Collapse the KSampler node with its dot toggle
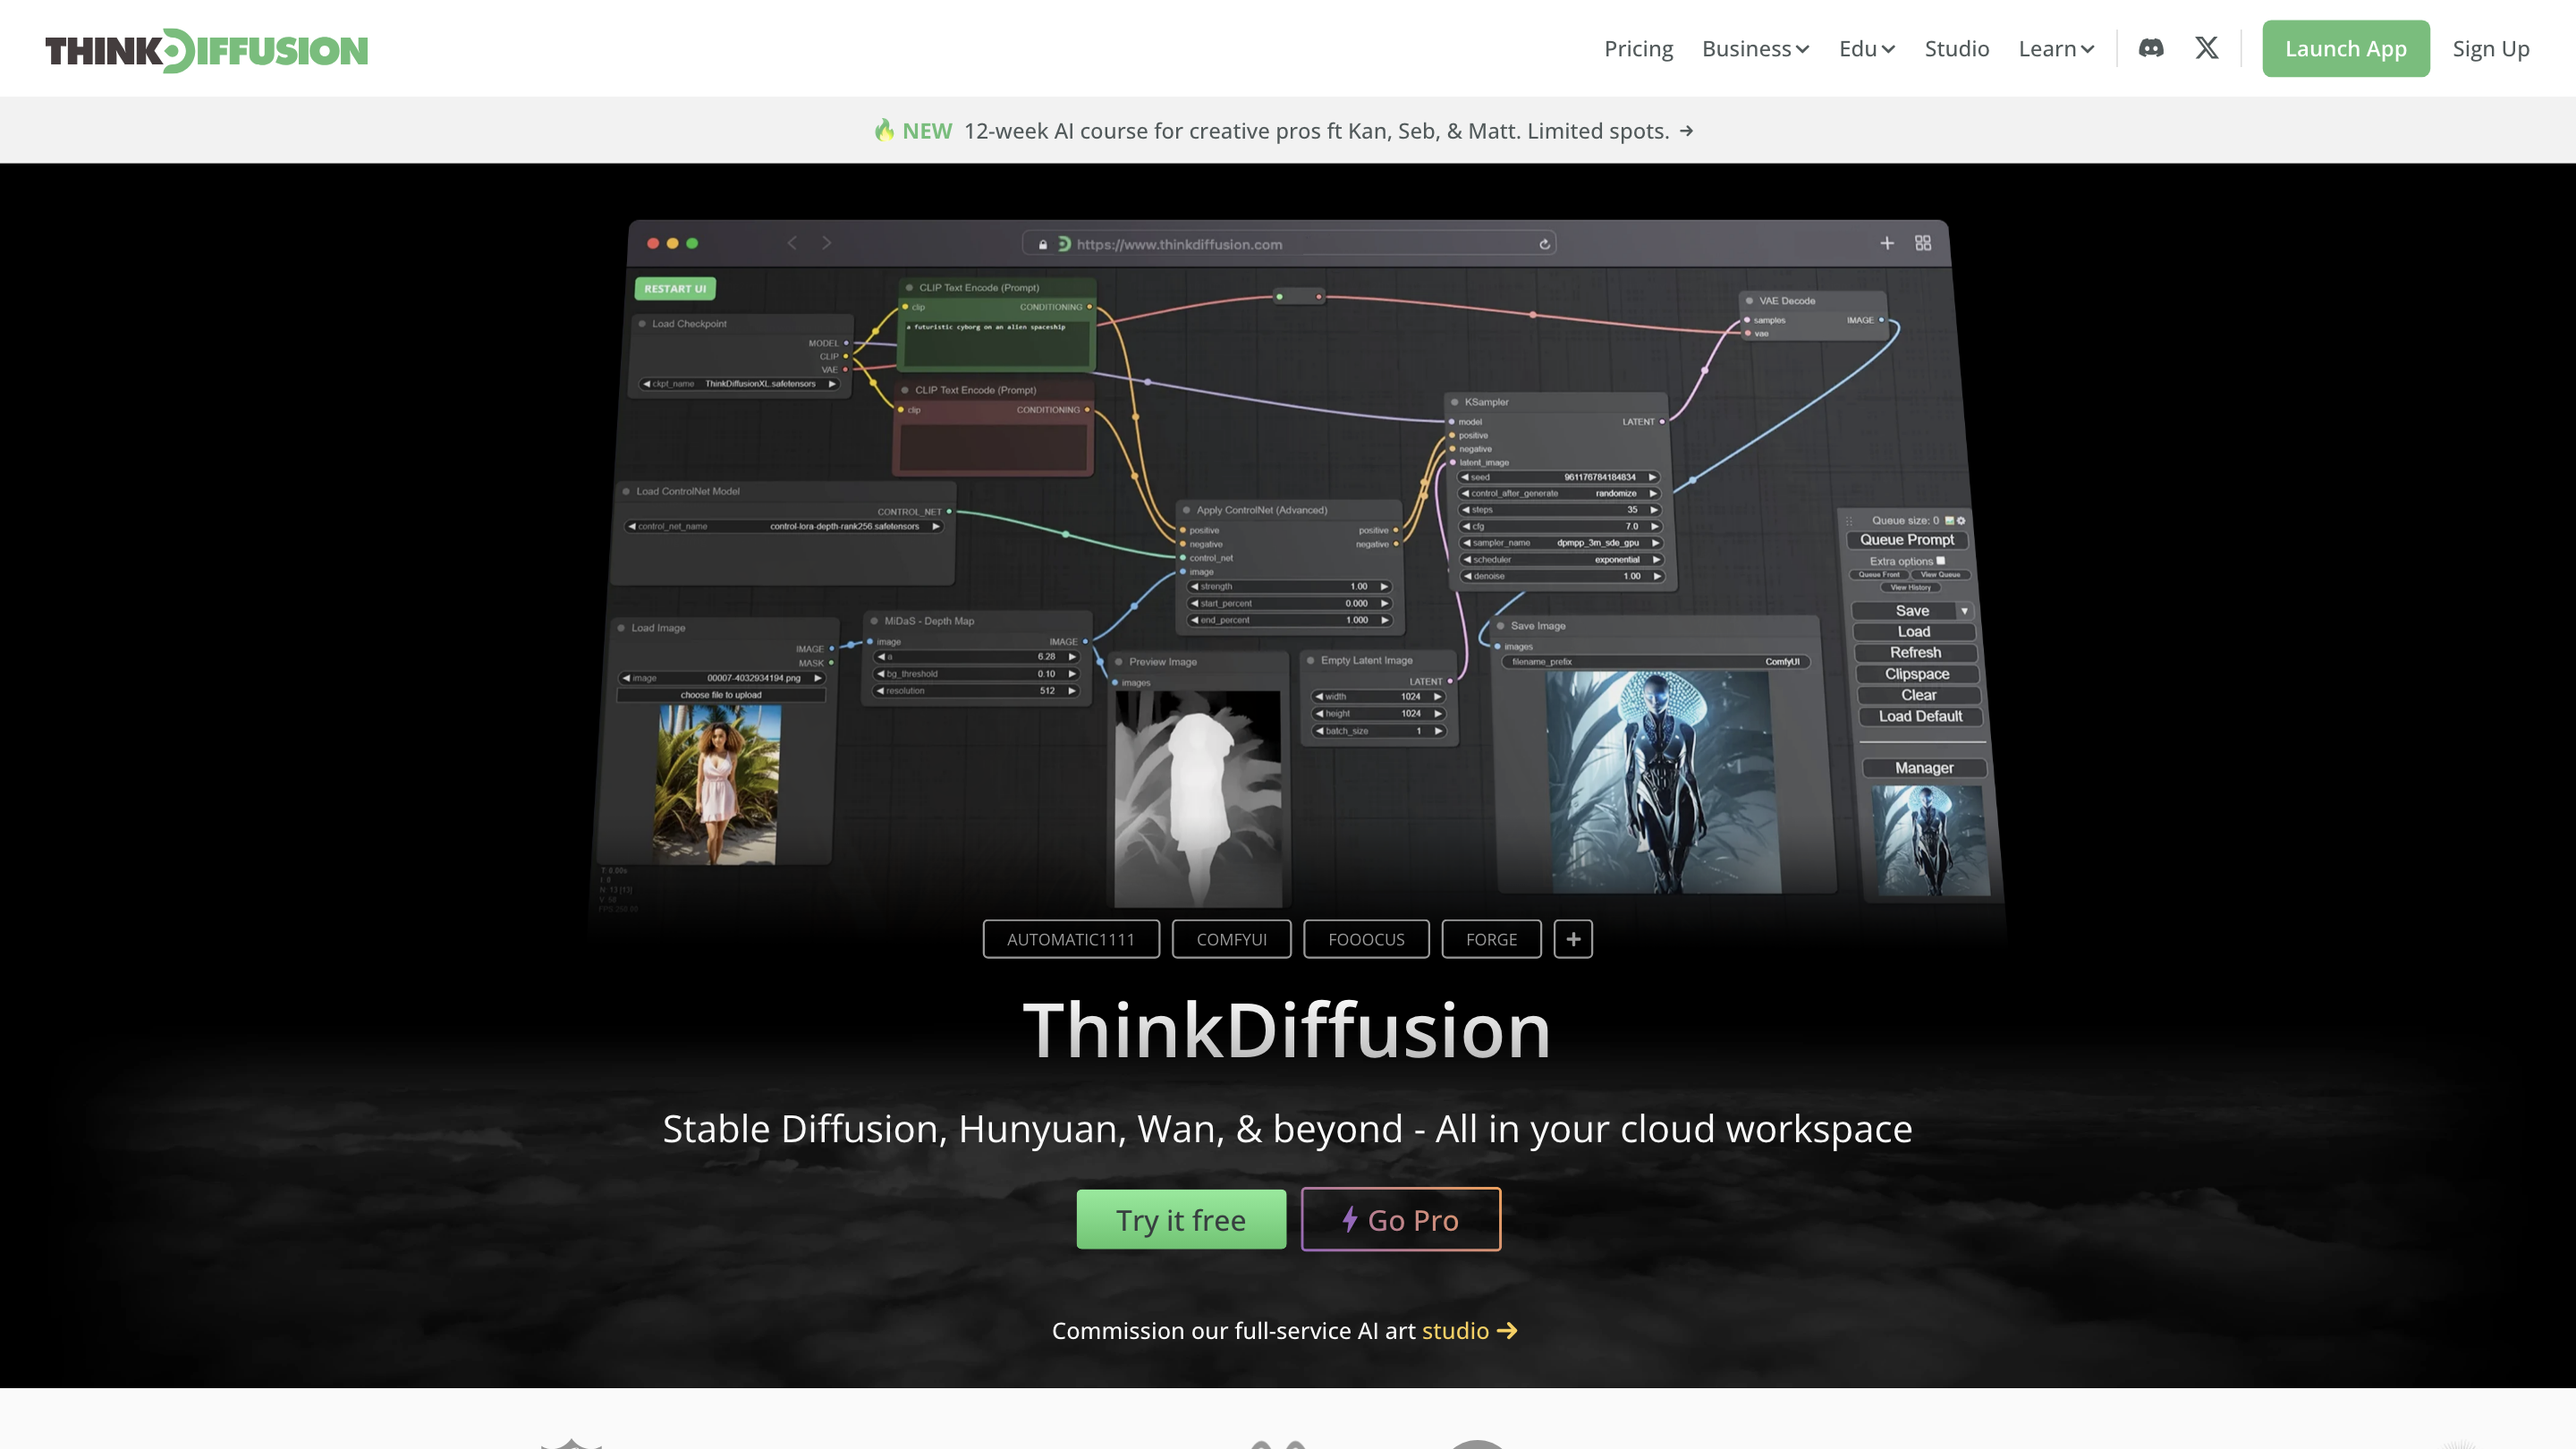 [1455, 401]
